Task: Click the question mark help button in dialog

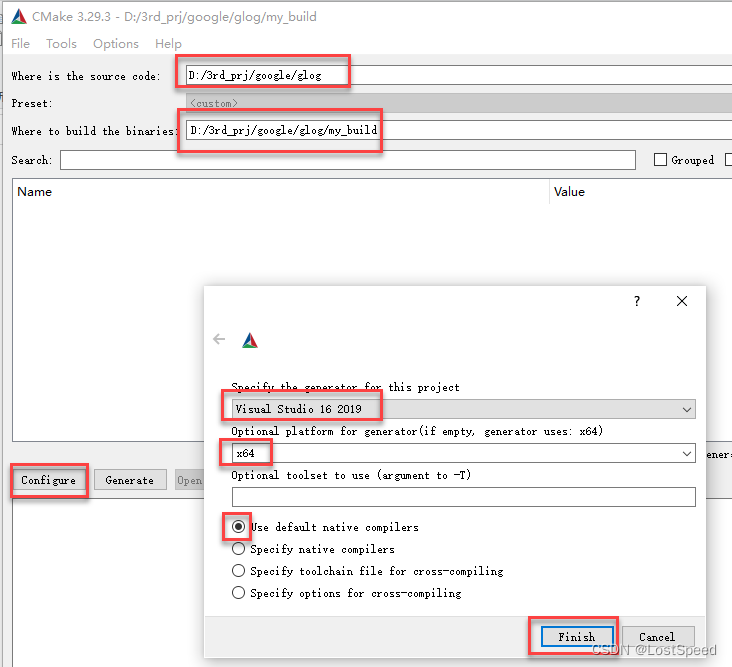Action: (x=637, y=301)
